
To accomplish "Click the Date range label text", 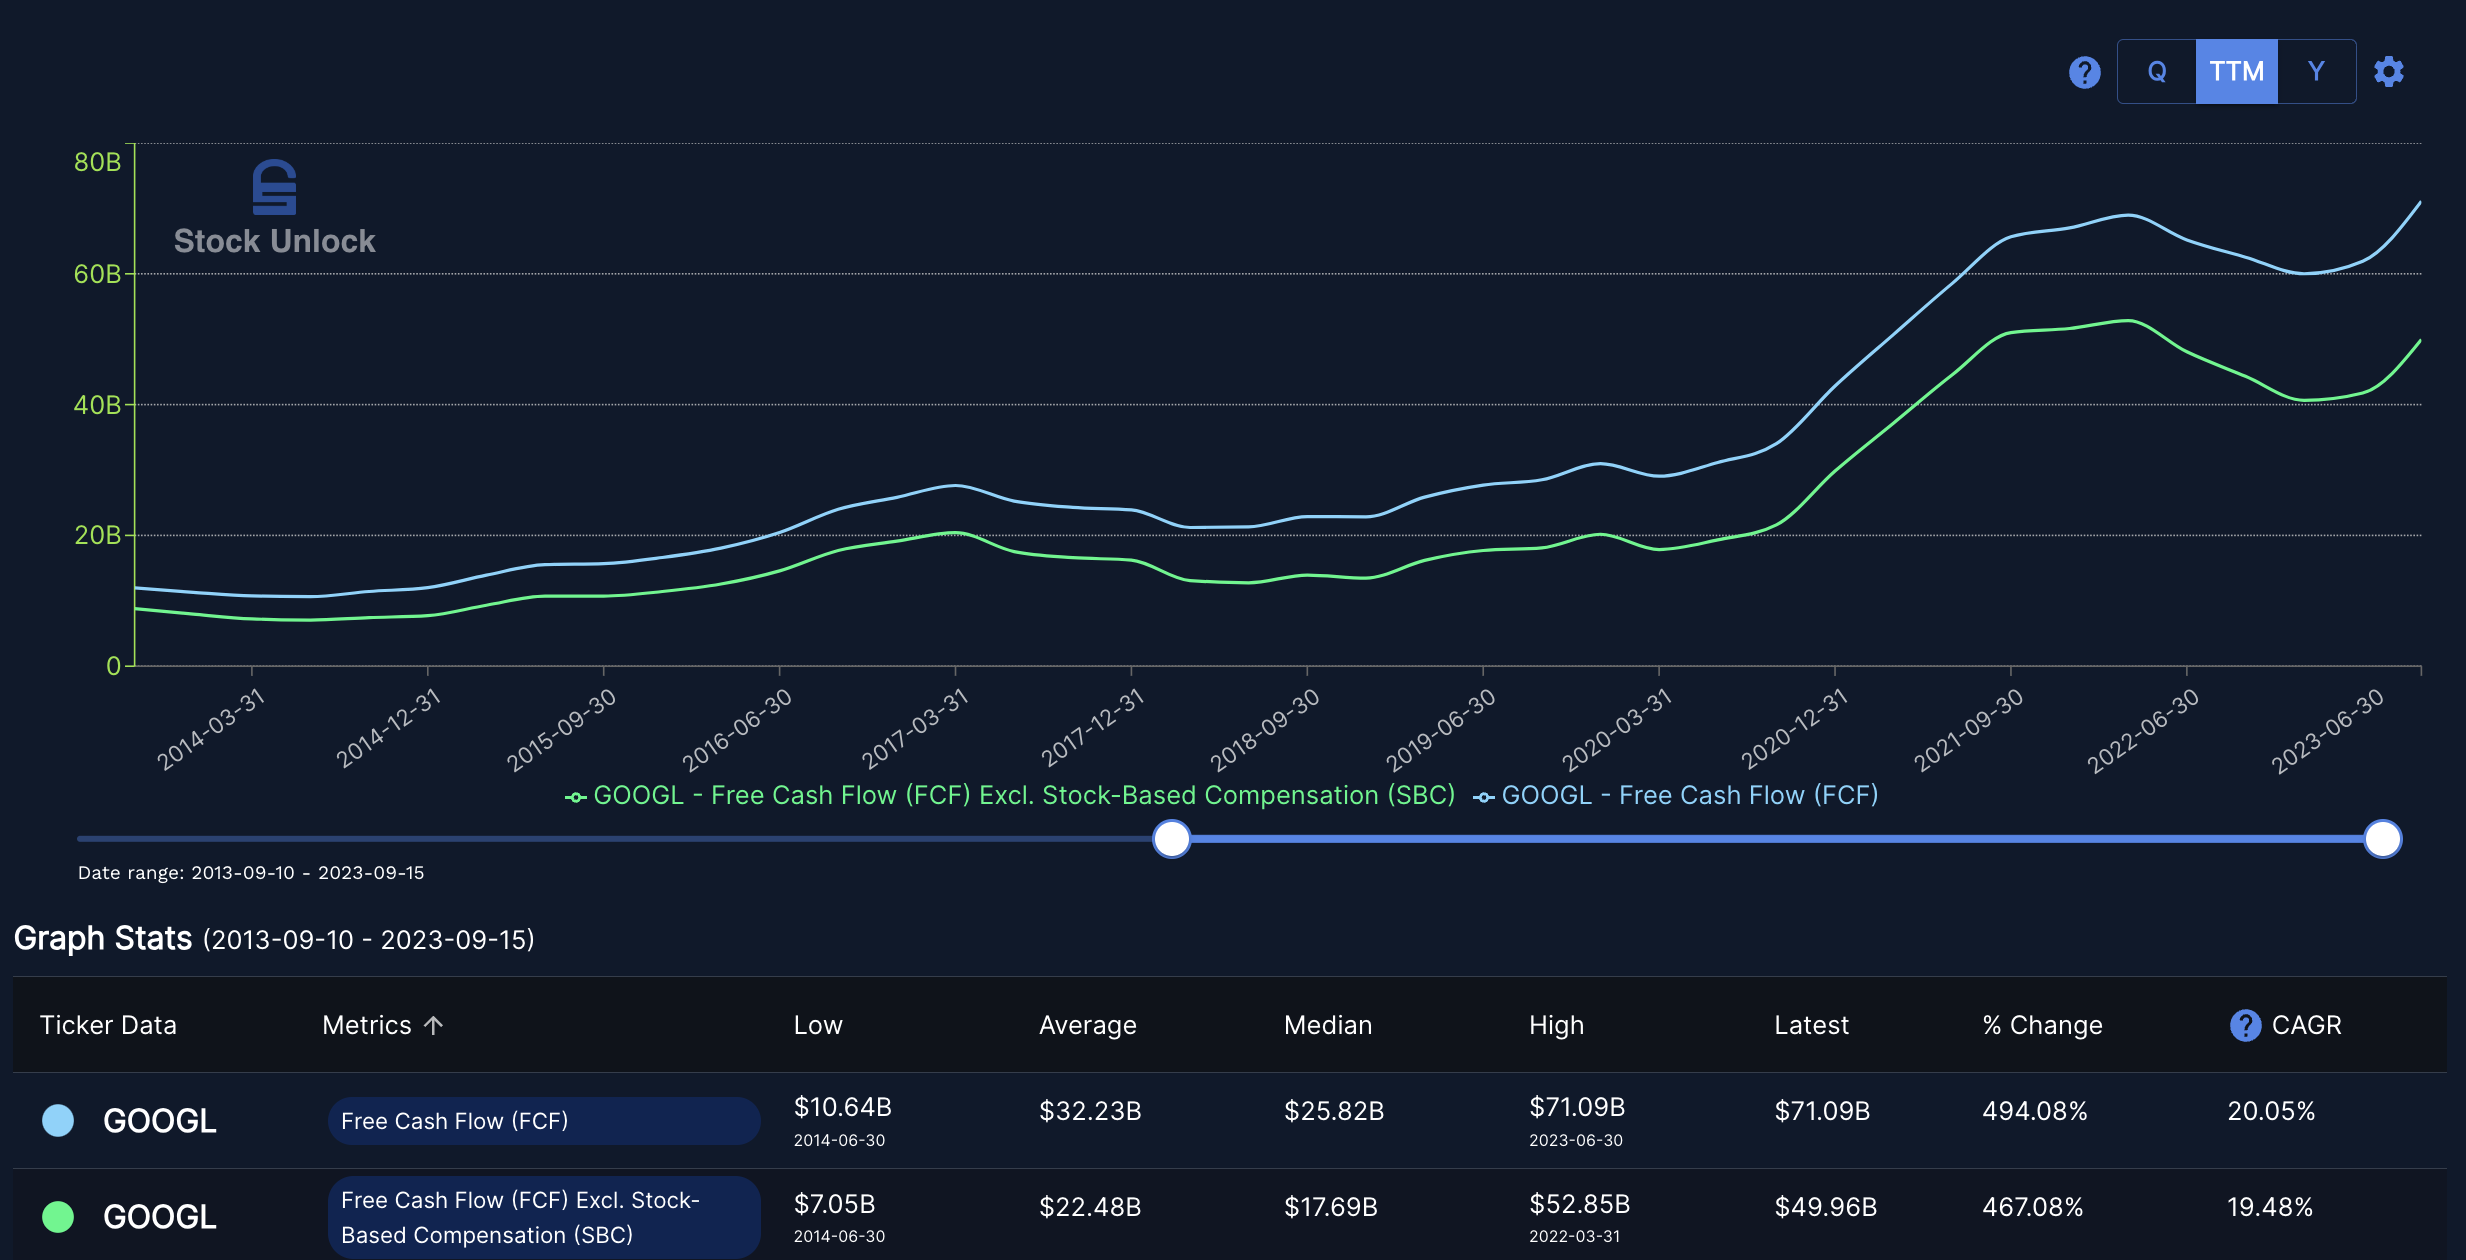I will (x=251, y=873).
